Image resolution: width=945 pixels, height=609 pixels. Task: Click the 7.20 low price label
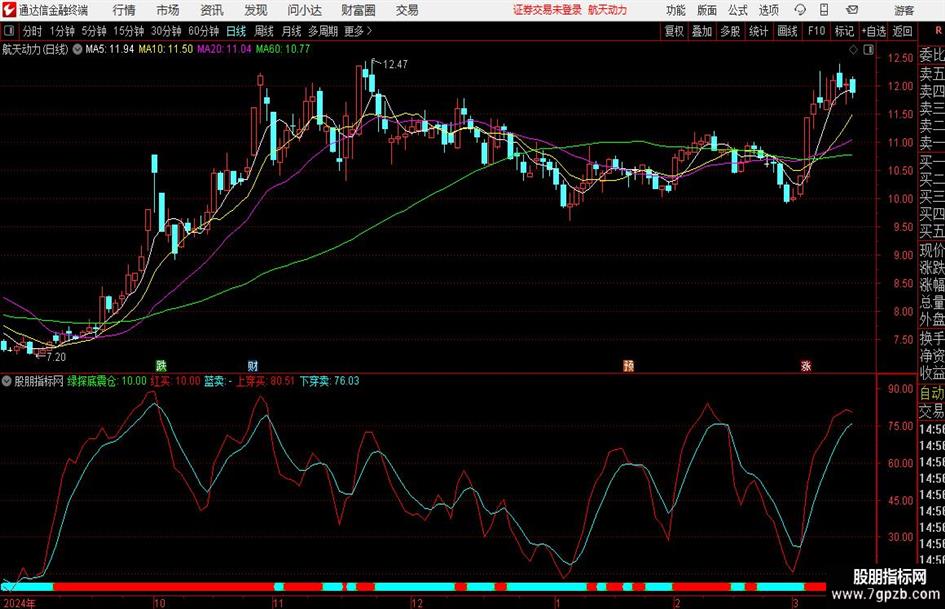[56, 357]
